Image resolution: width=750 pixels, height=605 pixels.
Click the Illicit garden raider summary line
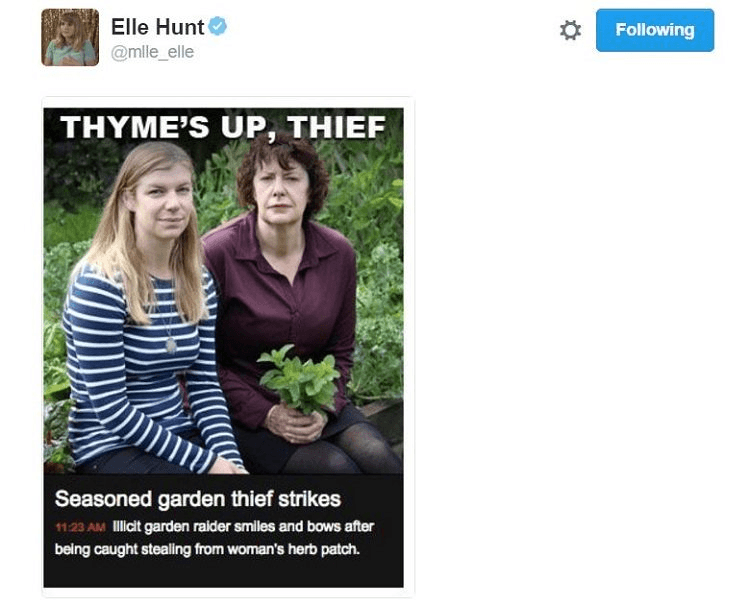coord(243,527)
